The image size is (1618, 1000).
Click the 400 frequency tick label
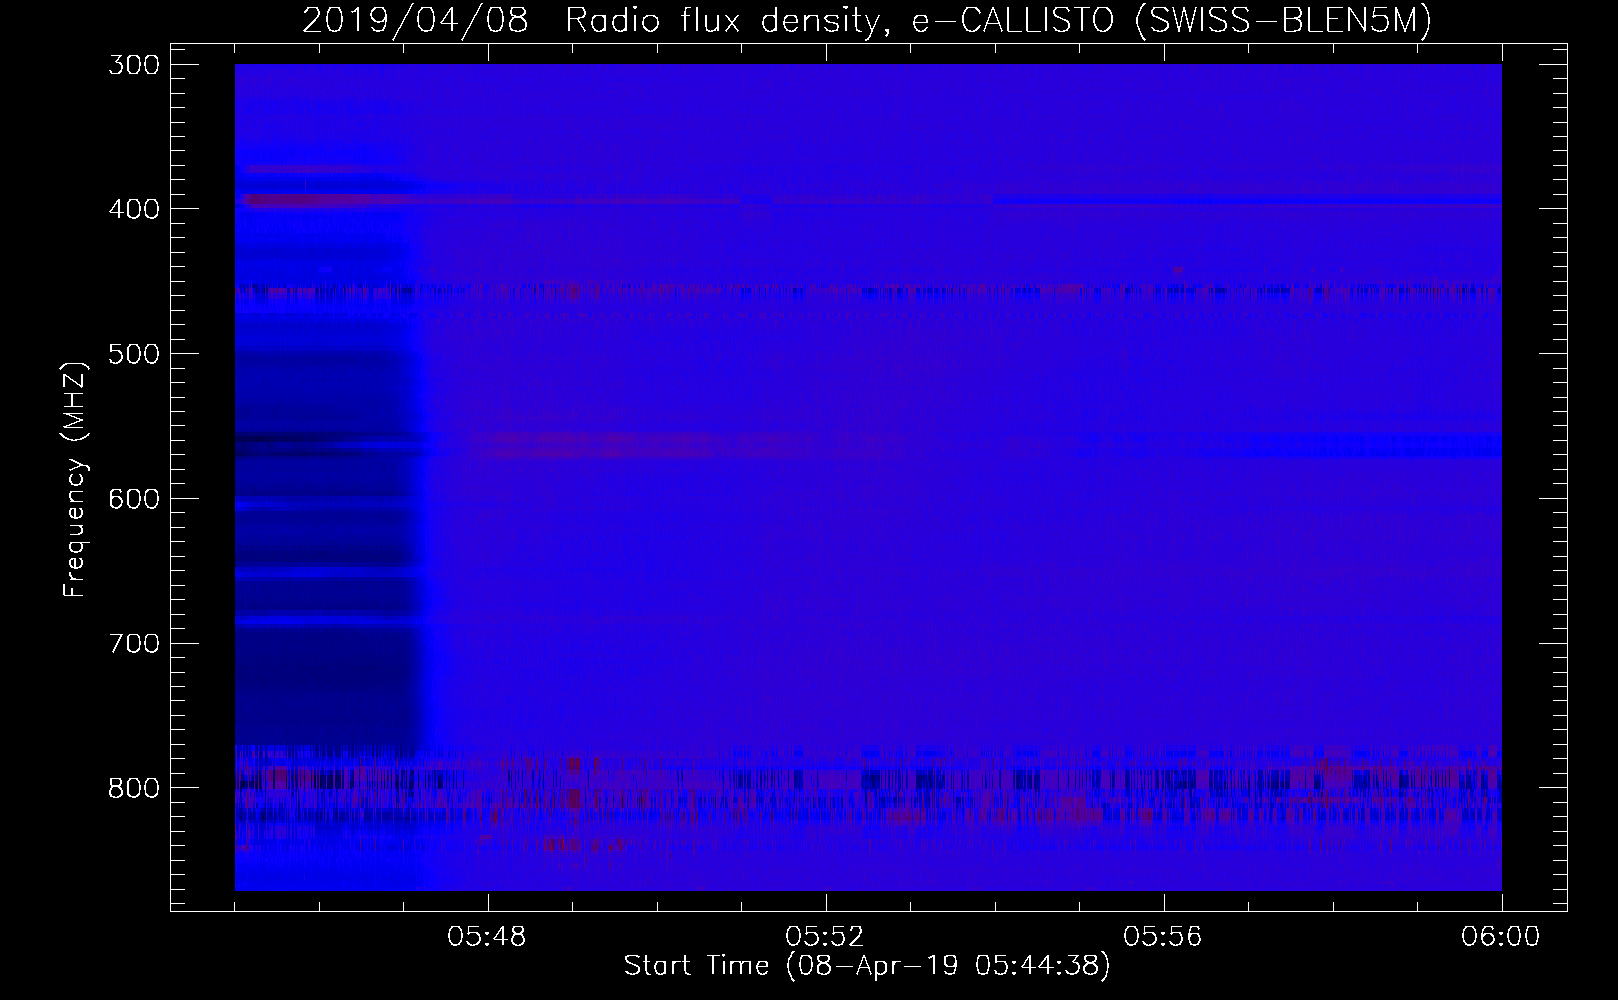click(x=133, y=209)
